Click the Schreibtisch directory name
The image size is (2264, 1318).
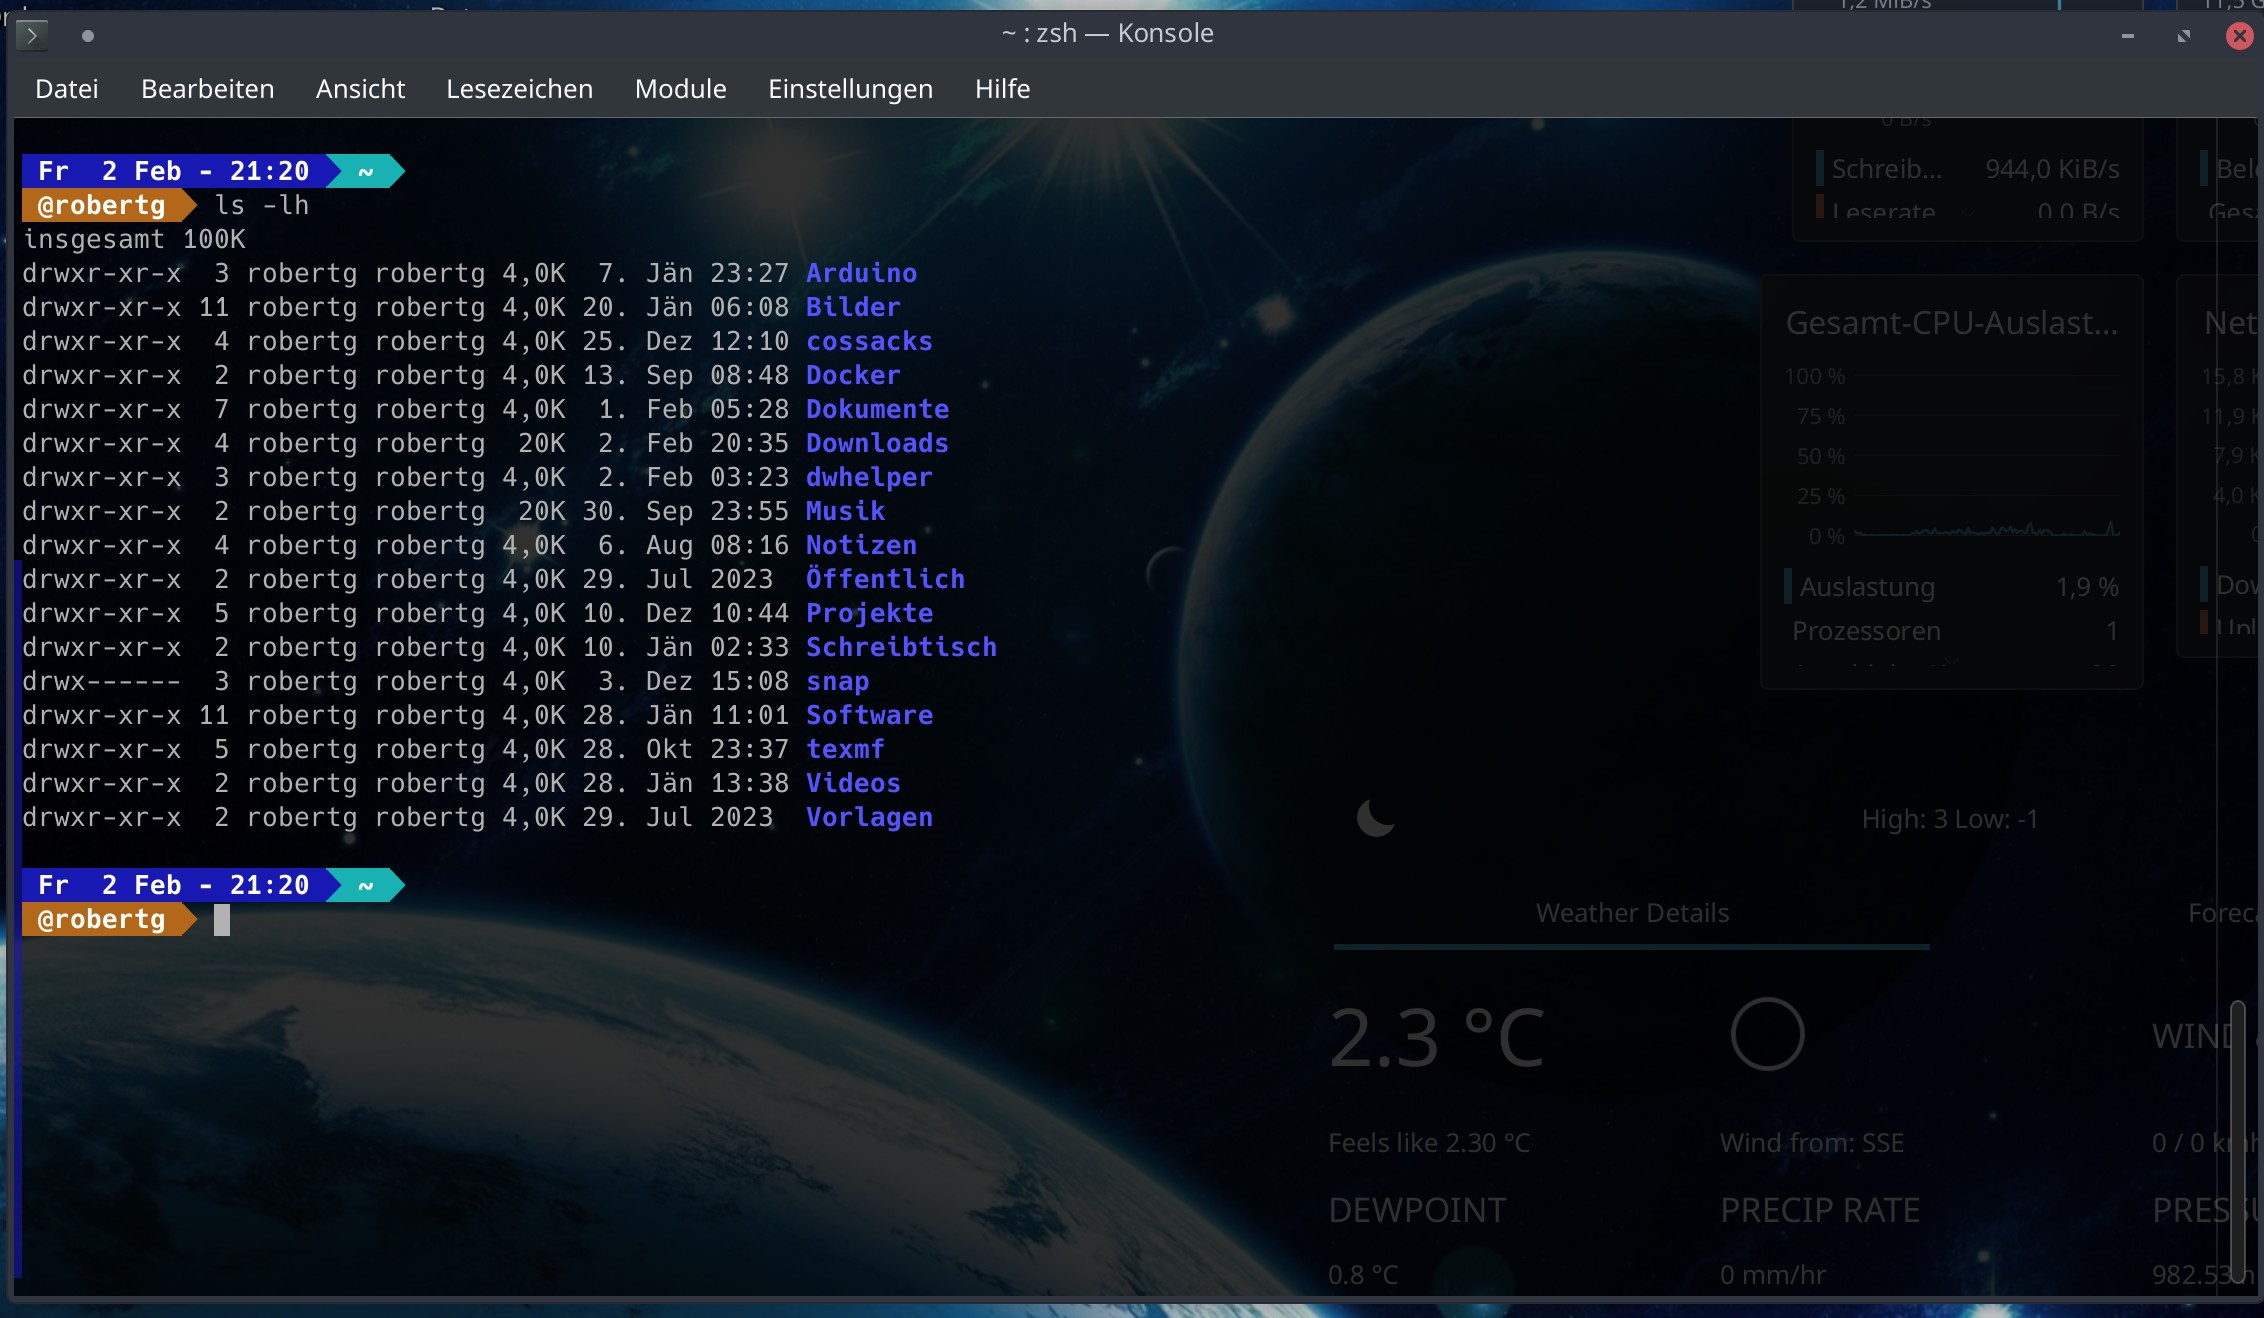901,647
